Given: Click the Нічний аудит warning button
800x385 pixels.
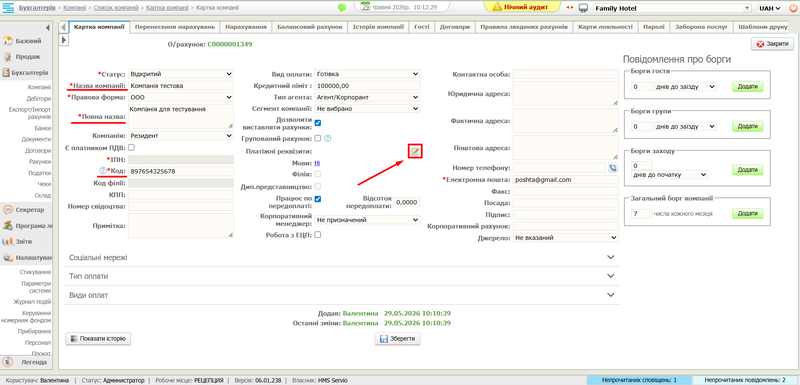Looking at the screenshot, I should [x=521, y=8].
